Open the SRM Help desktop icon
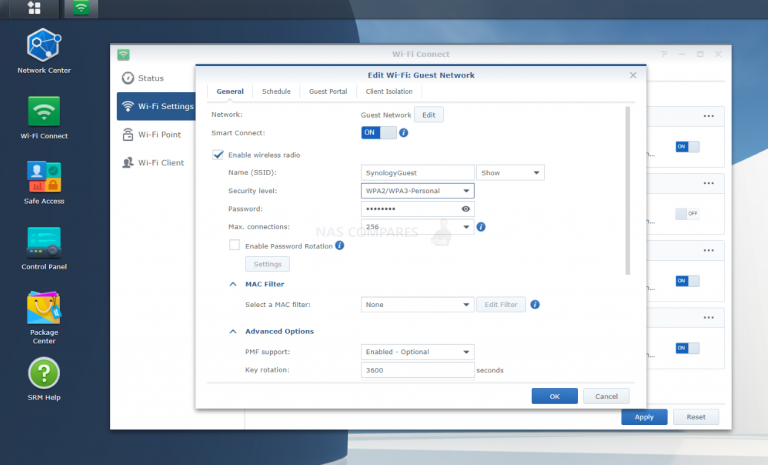768x465 pixels. point(44,379)
